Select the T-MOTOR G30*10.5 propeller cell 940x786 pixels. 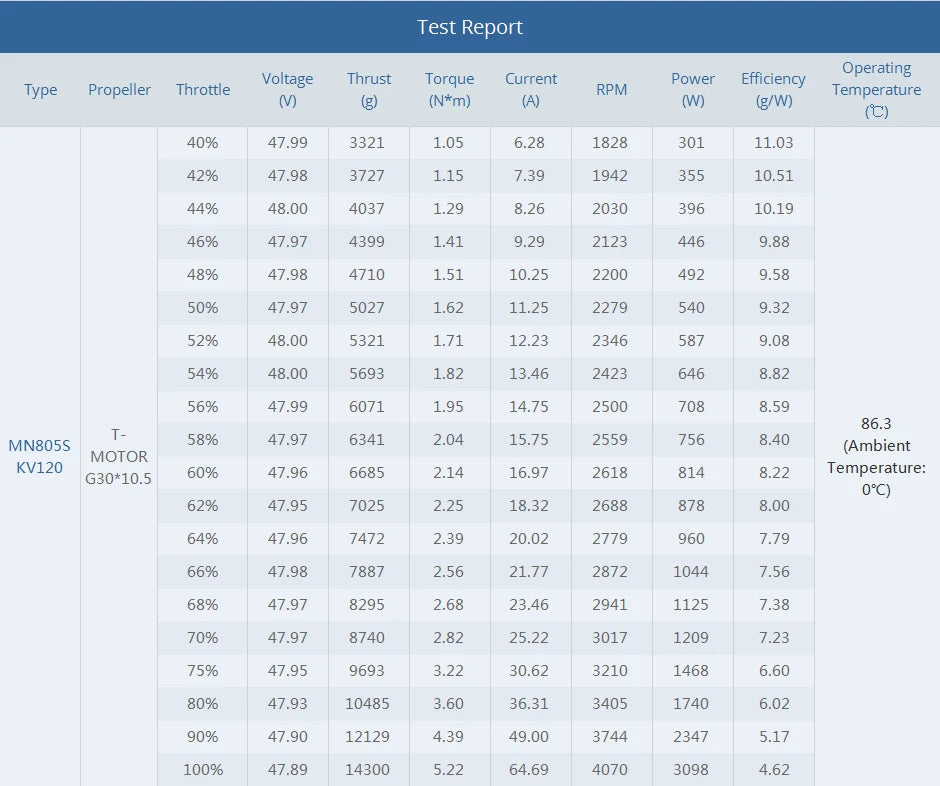(x=119, y=456)
